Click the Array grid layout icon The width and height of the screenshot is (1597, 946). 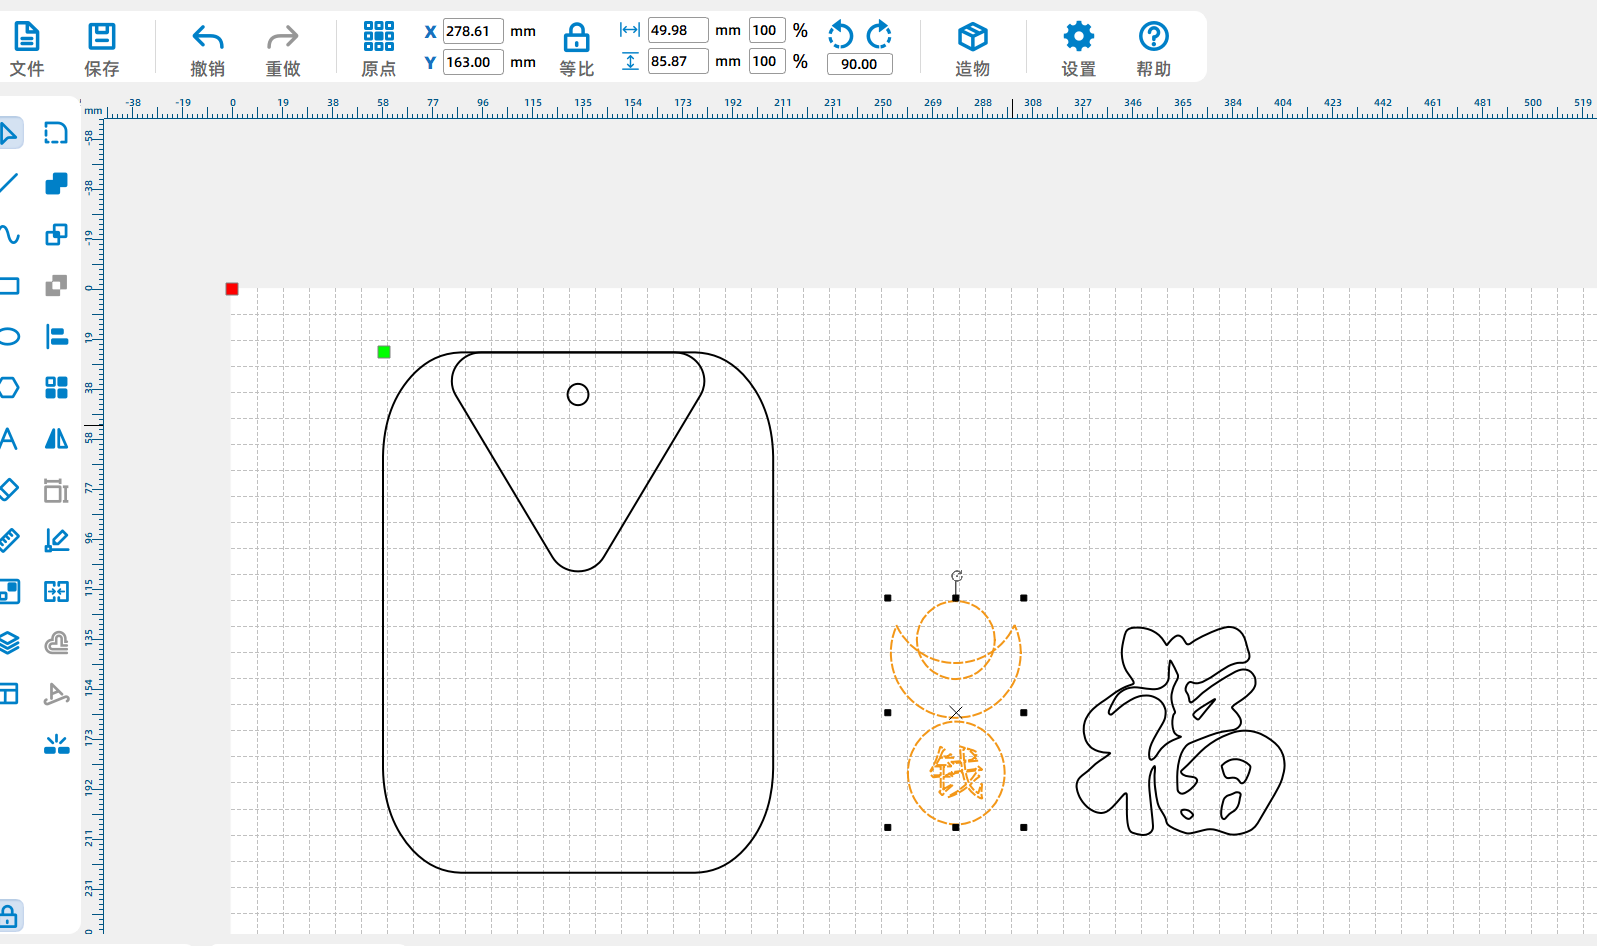coord(57,388)
